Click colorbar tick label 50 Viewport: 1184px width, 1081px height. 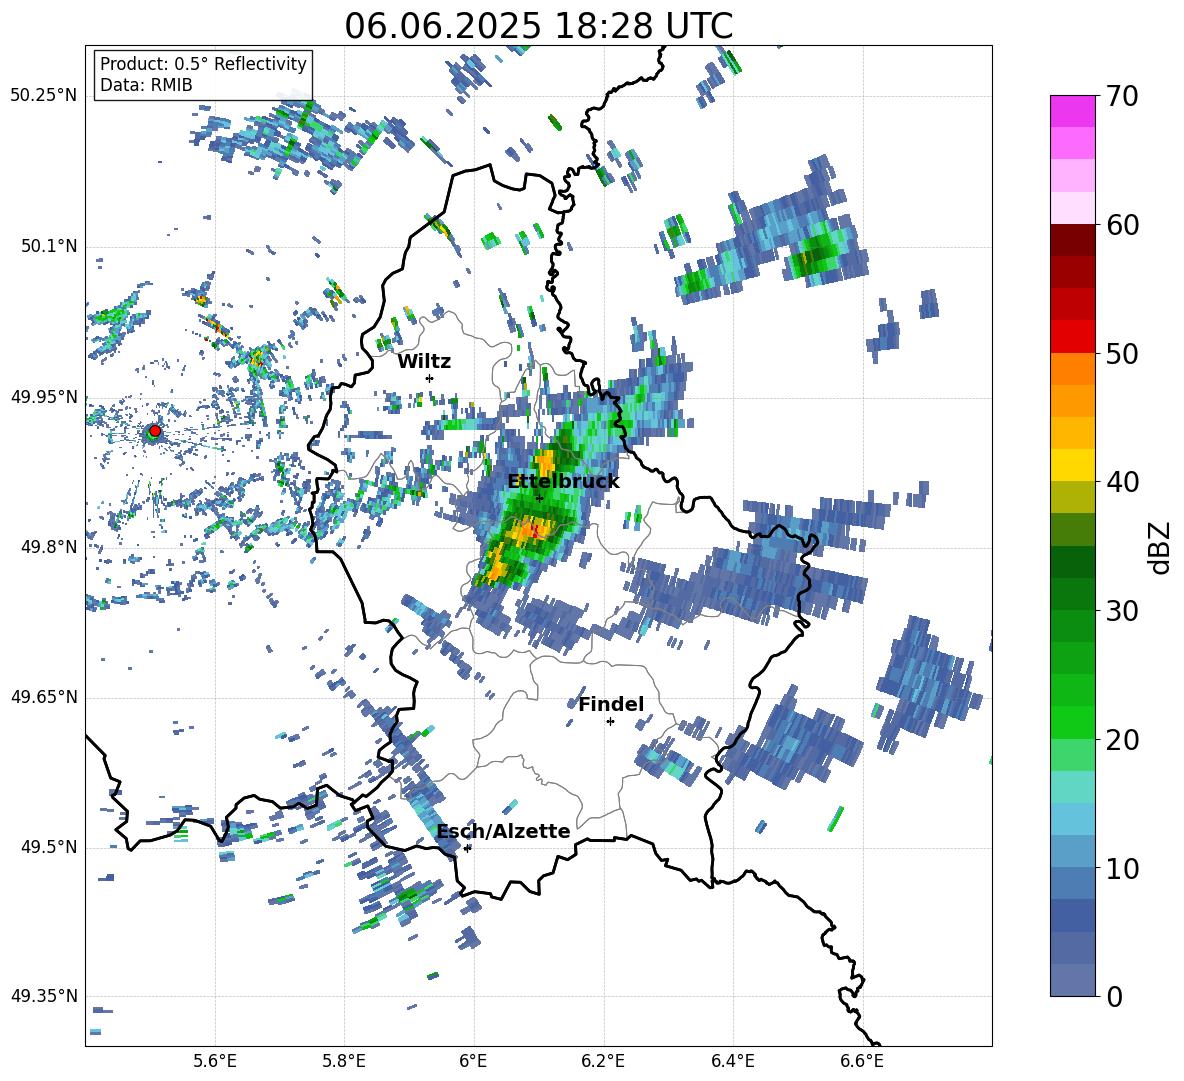[x=1122, y=353]
